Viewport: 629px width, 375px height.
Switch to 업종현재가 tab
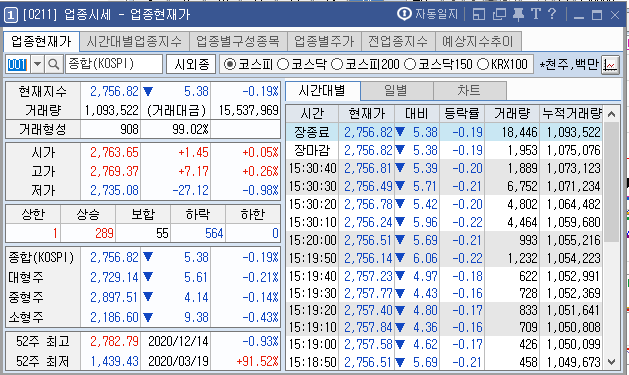(41, 41)
